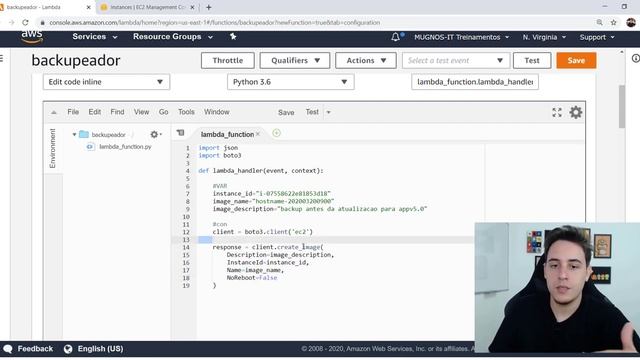Toggle fullscreen editor icon
Image resolution: width=640 pixels, height=360 pixels.
pos(557,112)
